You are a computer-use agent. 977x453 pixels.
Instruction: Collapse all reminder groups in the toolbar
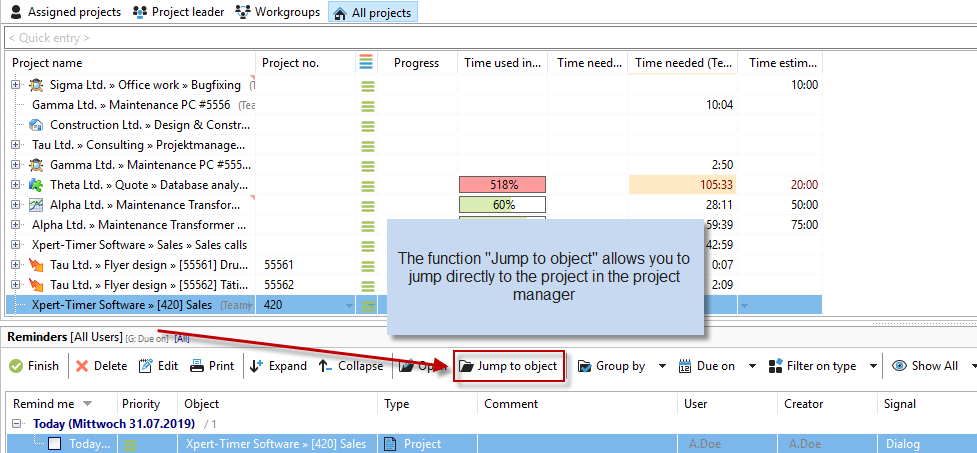tap(350, 366)
